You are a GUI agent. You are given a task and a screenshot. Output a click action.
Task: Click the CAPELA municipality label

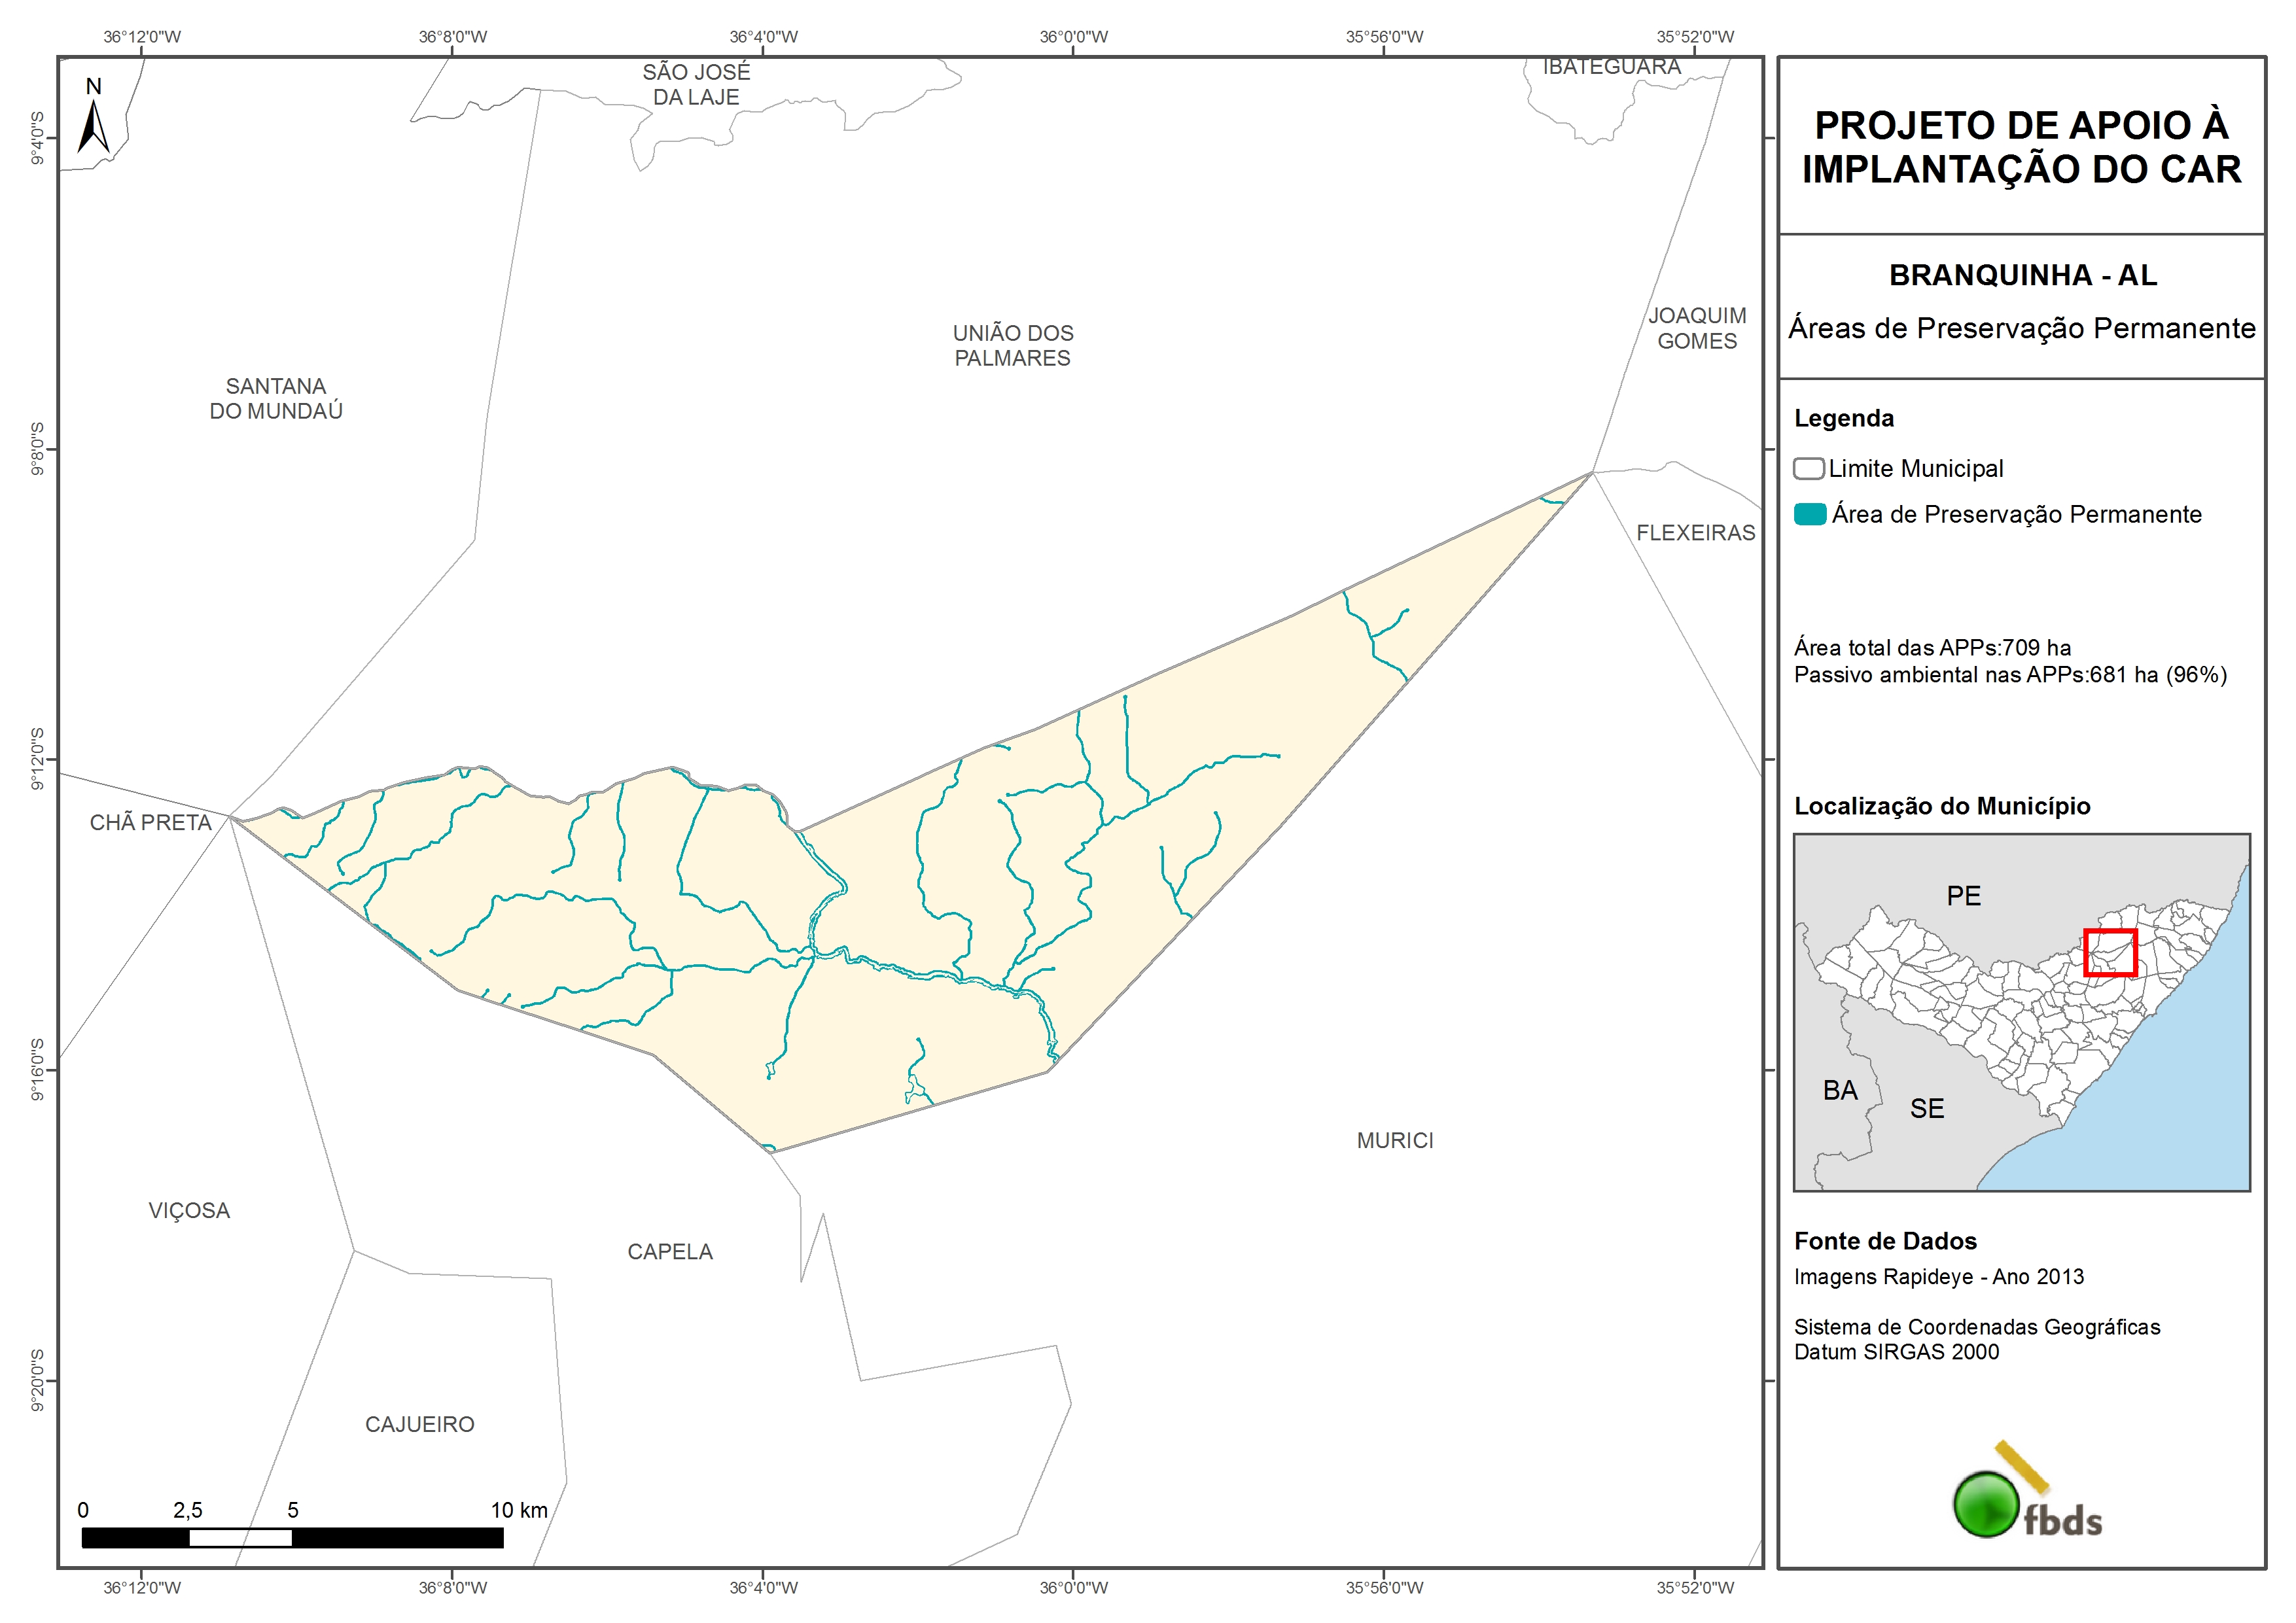point(670,1251)
